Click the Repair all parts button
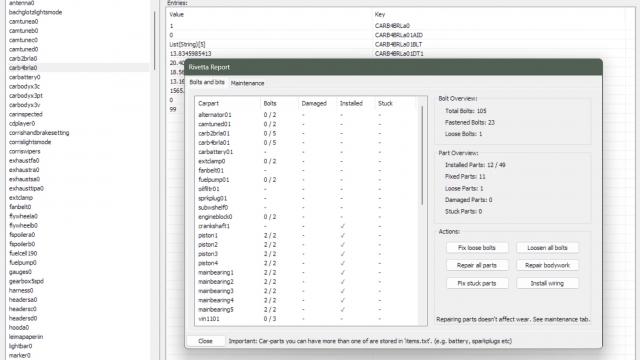The height and width of the screenshot is (360, 640). tap(477, 265)
